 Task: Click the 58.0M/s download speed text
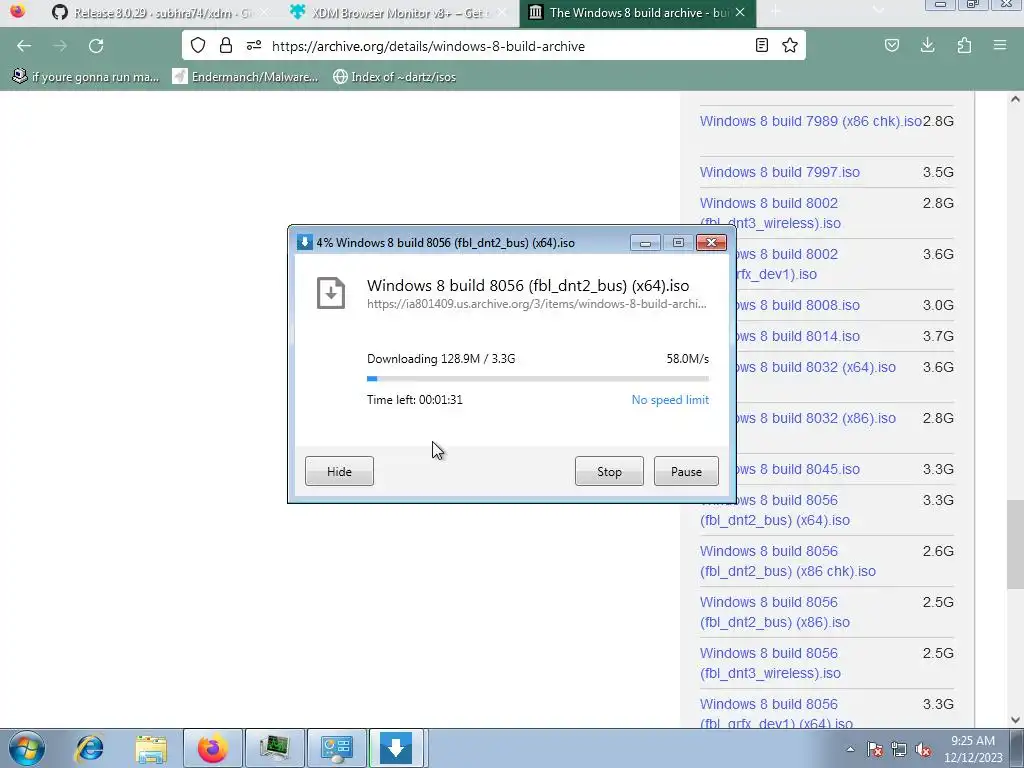pyautogui.click(x=688, y=359)
